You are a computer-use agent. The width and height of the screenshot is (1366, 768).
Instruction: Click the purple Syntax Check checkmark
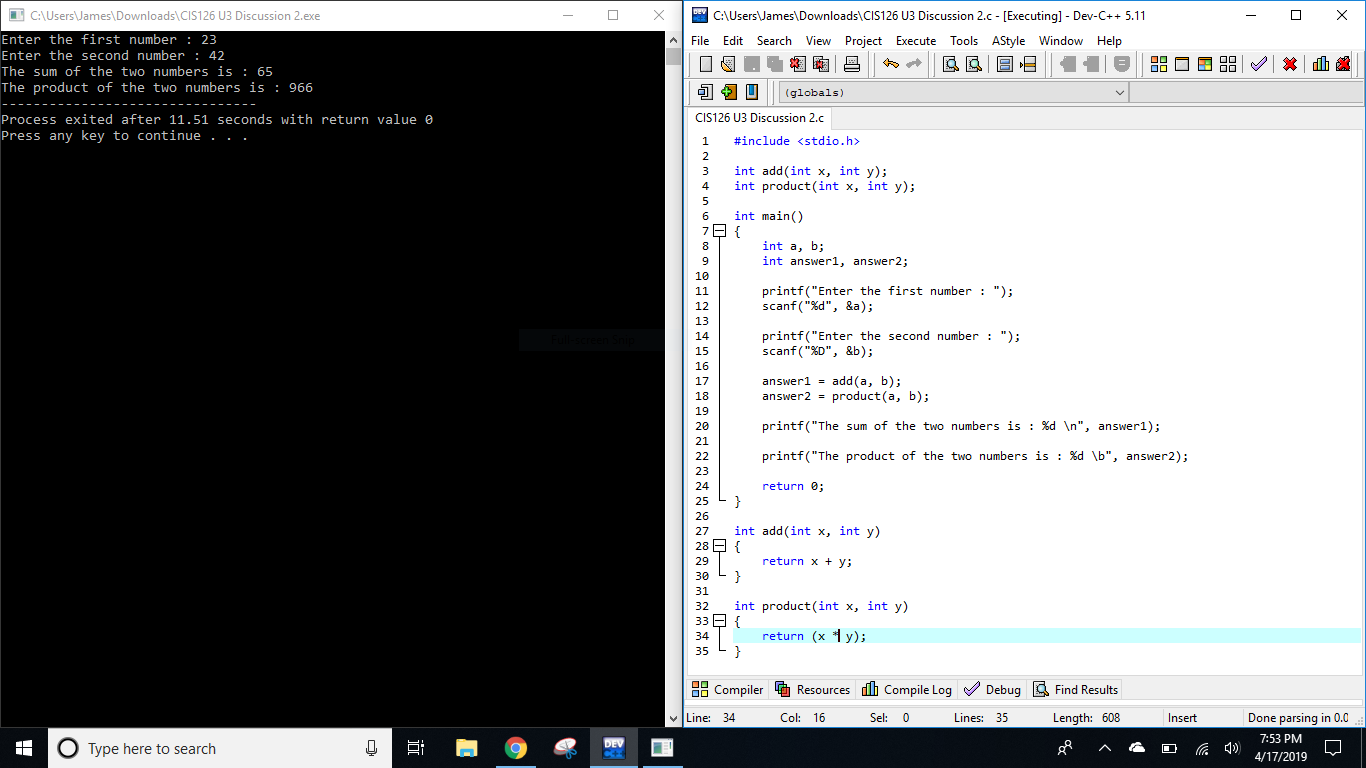[x=1259, y=64]
